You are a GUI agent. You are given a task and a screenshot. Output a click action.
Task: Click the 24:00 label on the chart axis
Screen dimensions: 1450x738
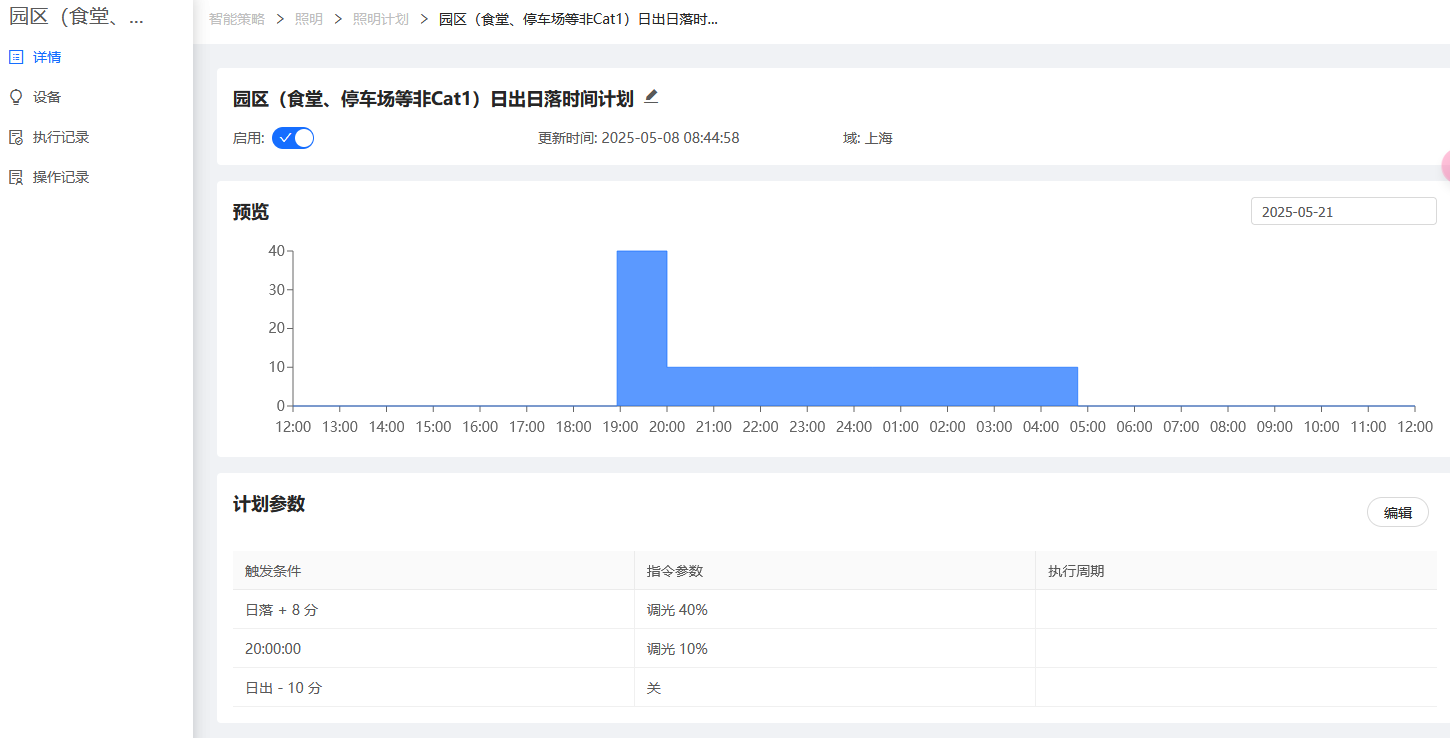853,426
